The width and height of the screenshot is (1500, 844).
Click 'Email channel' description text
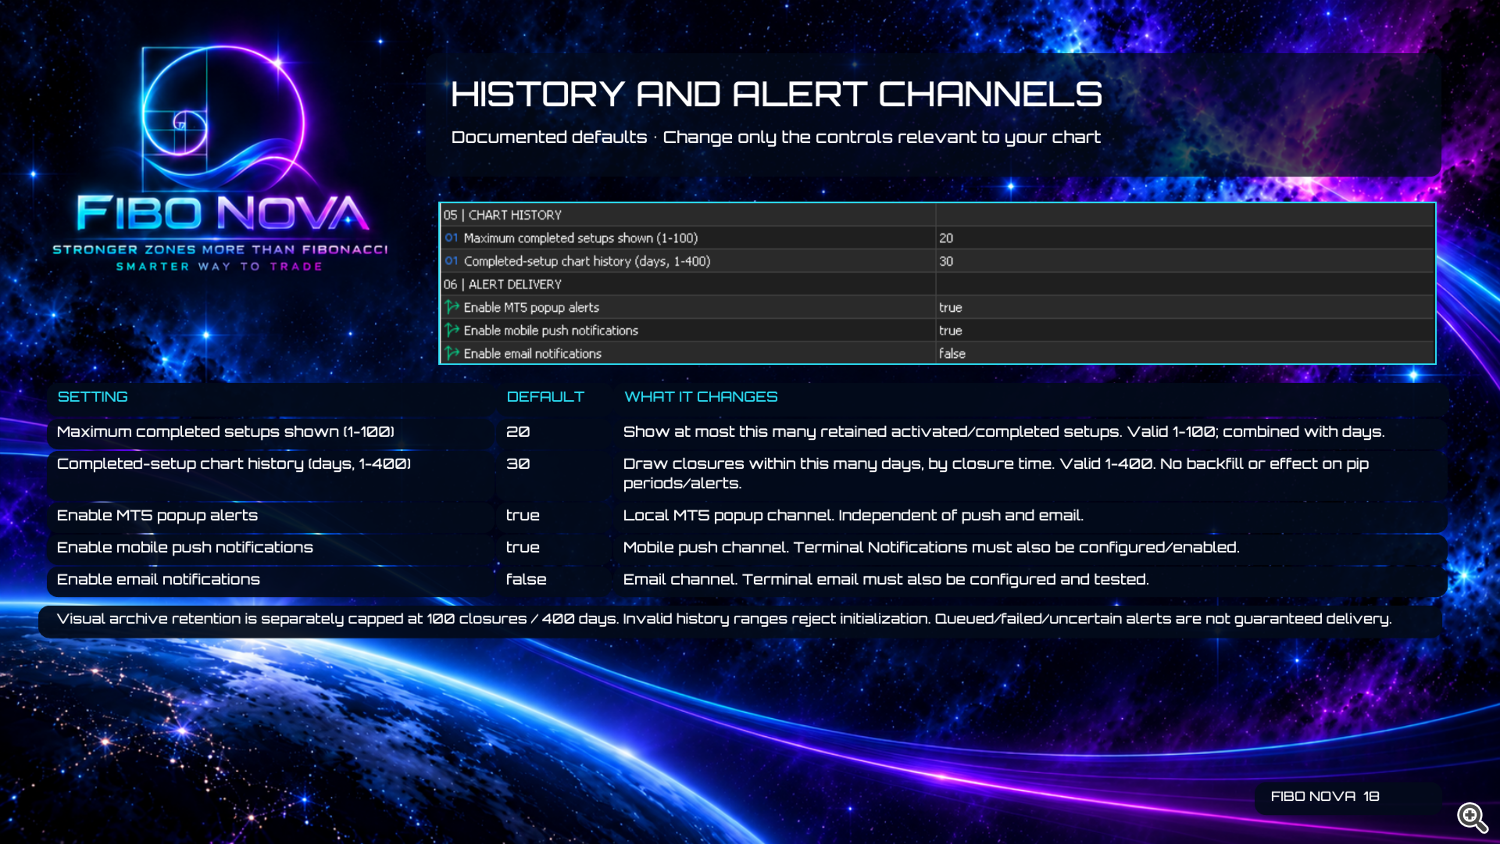[x=886, y=580]
